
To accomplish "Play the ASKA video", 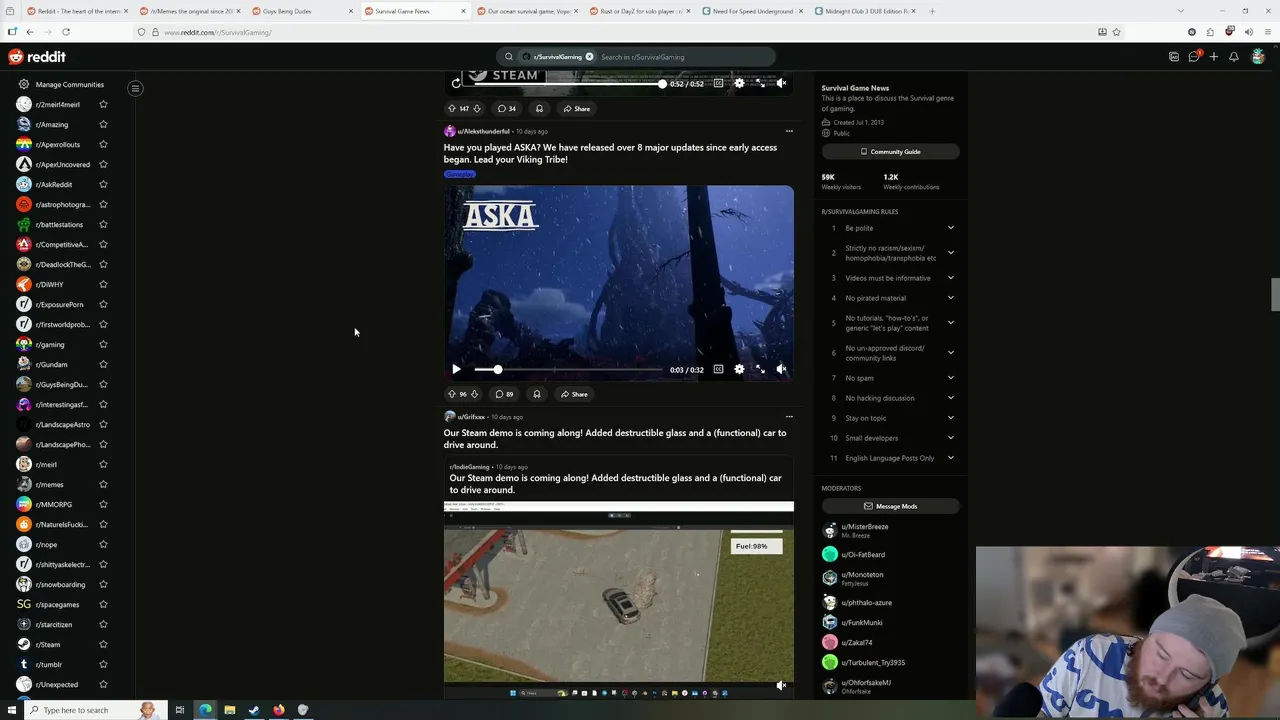I will tap(456, 369).
